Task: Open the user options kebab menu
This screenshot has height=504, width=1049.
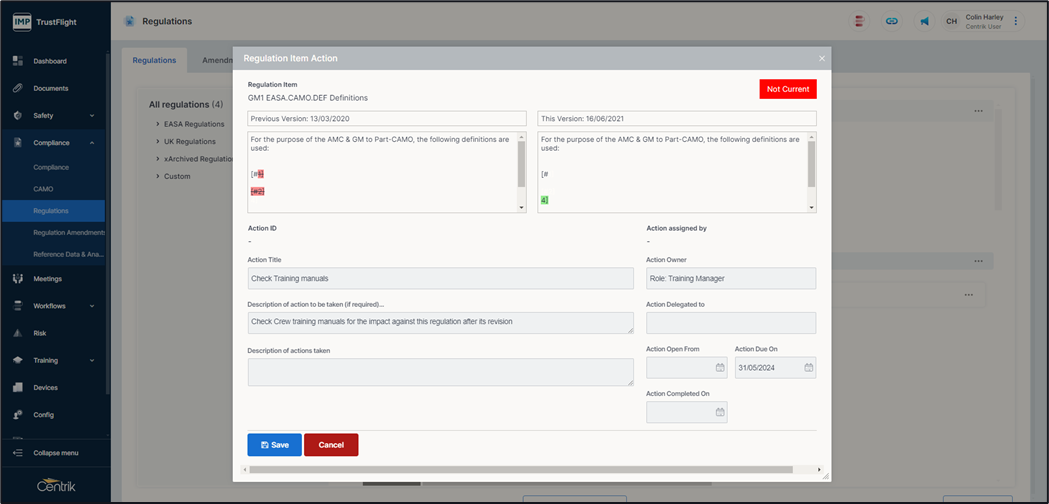Action: [1016, 21]
